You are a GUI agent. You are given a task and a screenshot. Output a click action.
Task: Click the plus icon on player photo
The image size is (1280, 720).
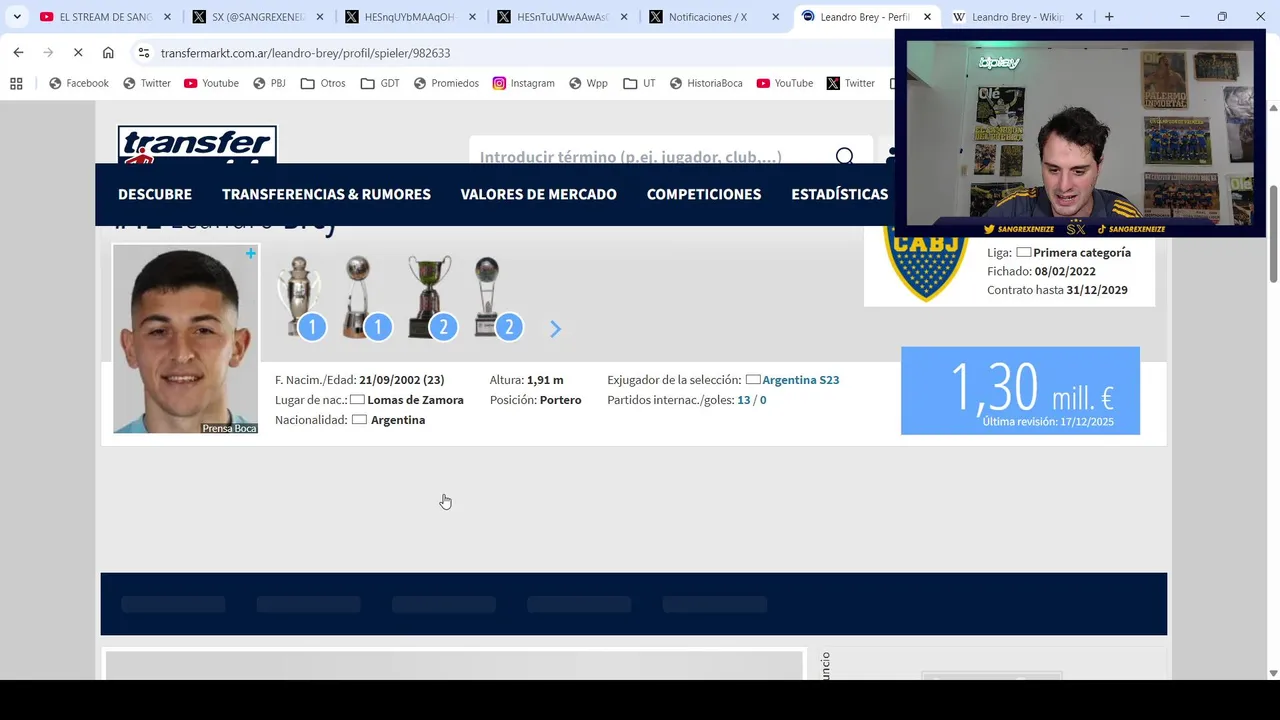coord(251,254)
